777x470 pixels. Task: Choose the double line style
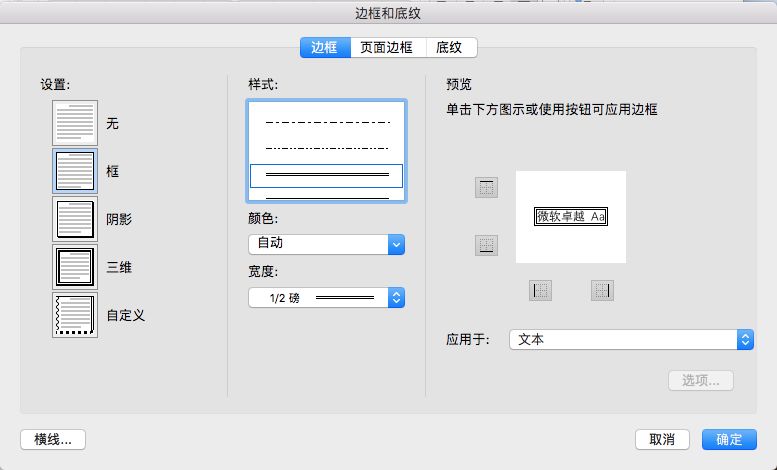(x=327, y=176)
